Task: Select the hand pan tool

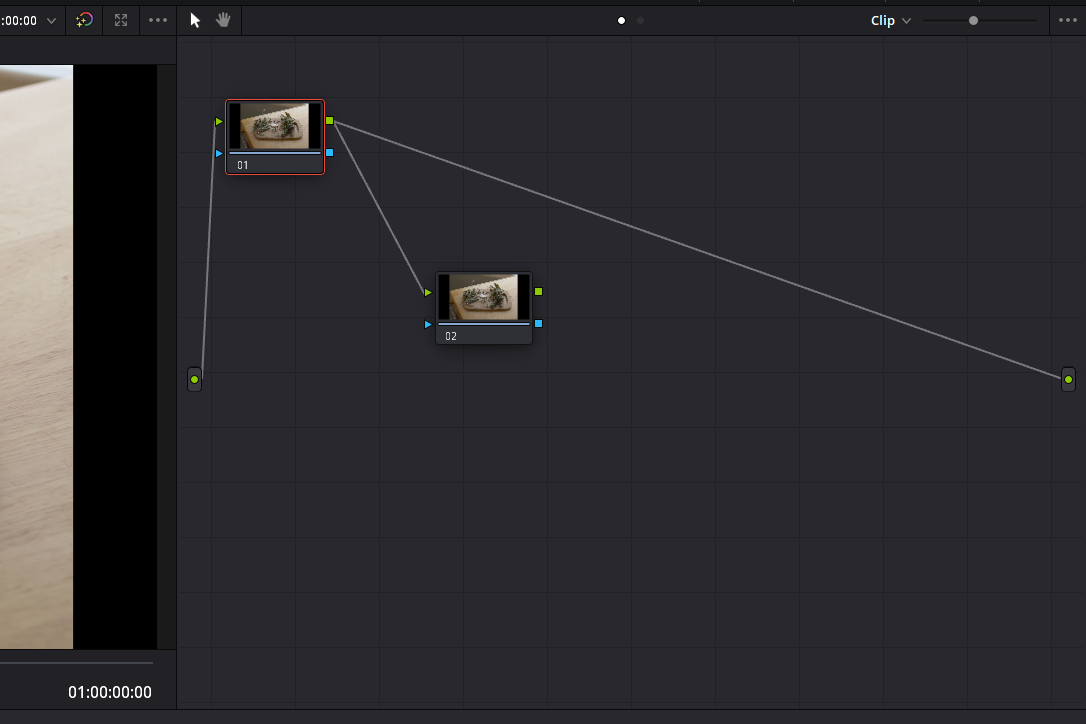Action: (x=222, y=20)
